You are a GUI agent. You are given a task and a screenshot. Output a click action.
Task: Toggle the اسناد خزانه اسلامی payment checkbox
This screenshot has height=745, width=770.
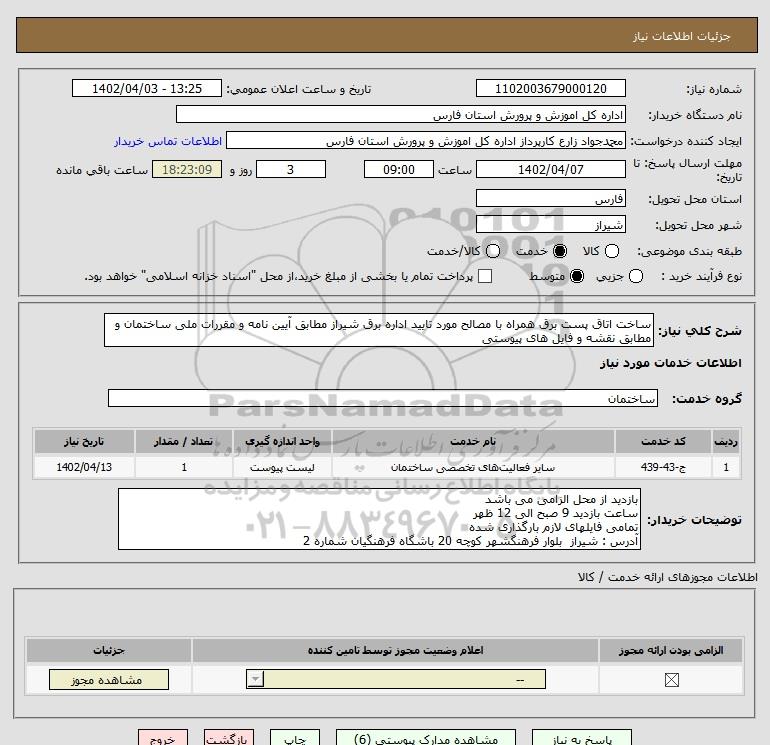click(485, 276)
